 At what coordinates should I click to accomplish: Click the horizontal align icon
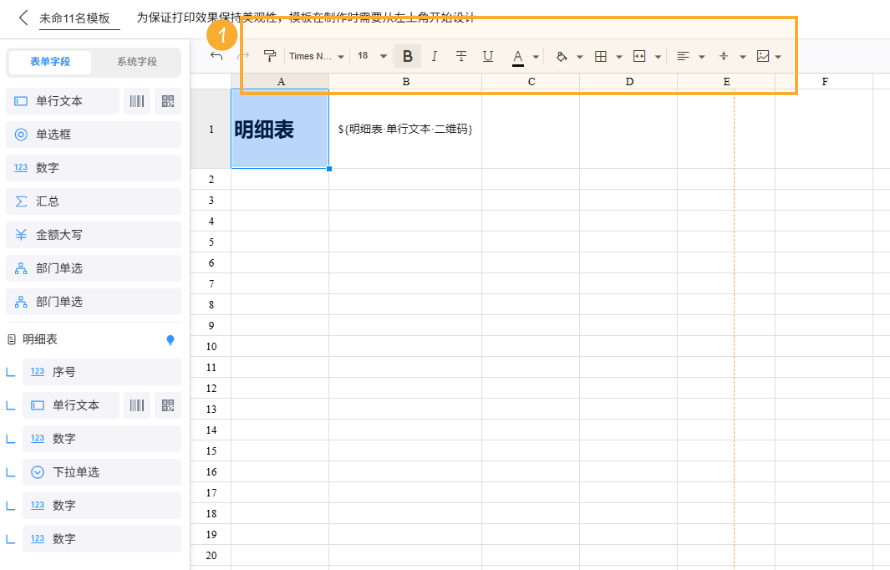[683, 56]
